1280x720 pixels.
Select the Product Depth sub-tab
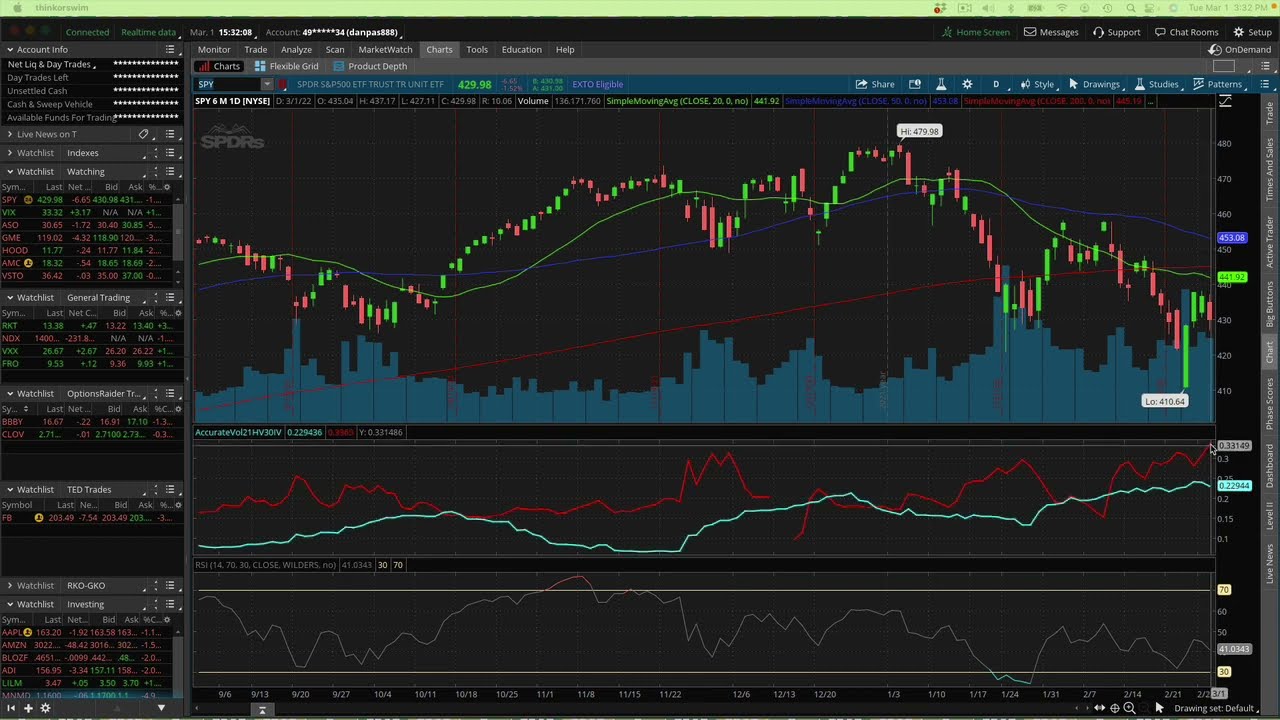point(370,66)
